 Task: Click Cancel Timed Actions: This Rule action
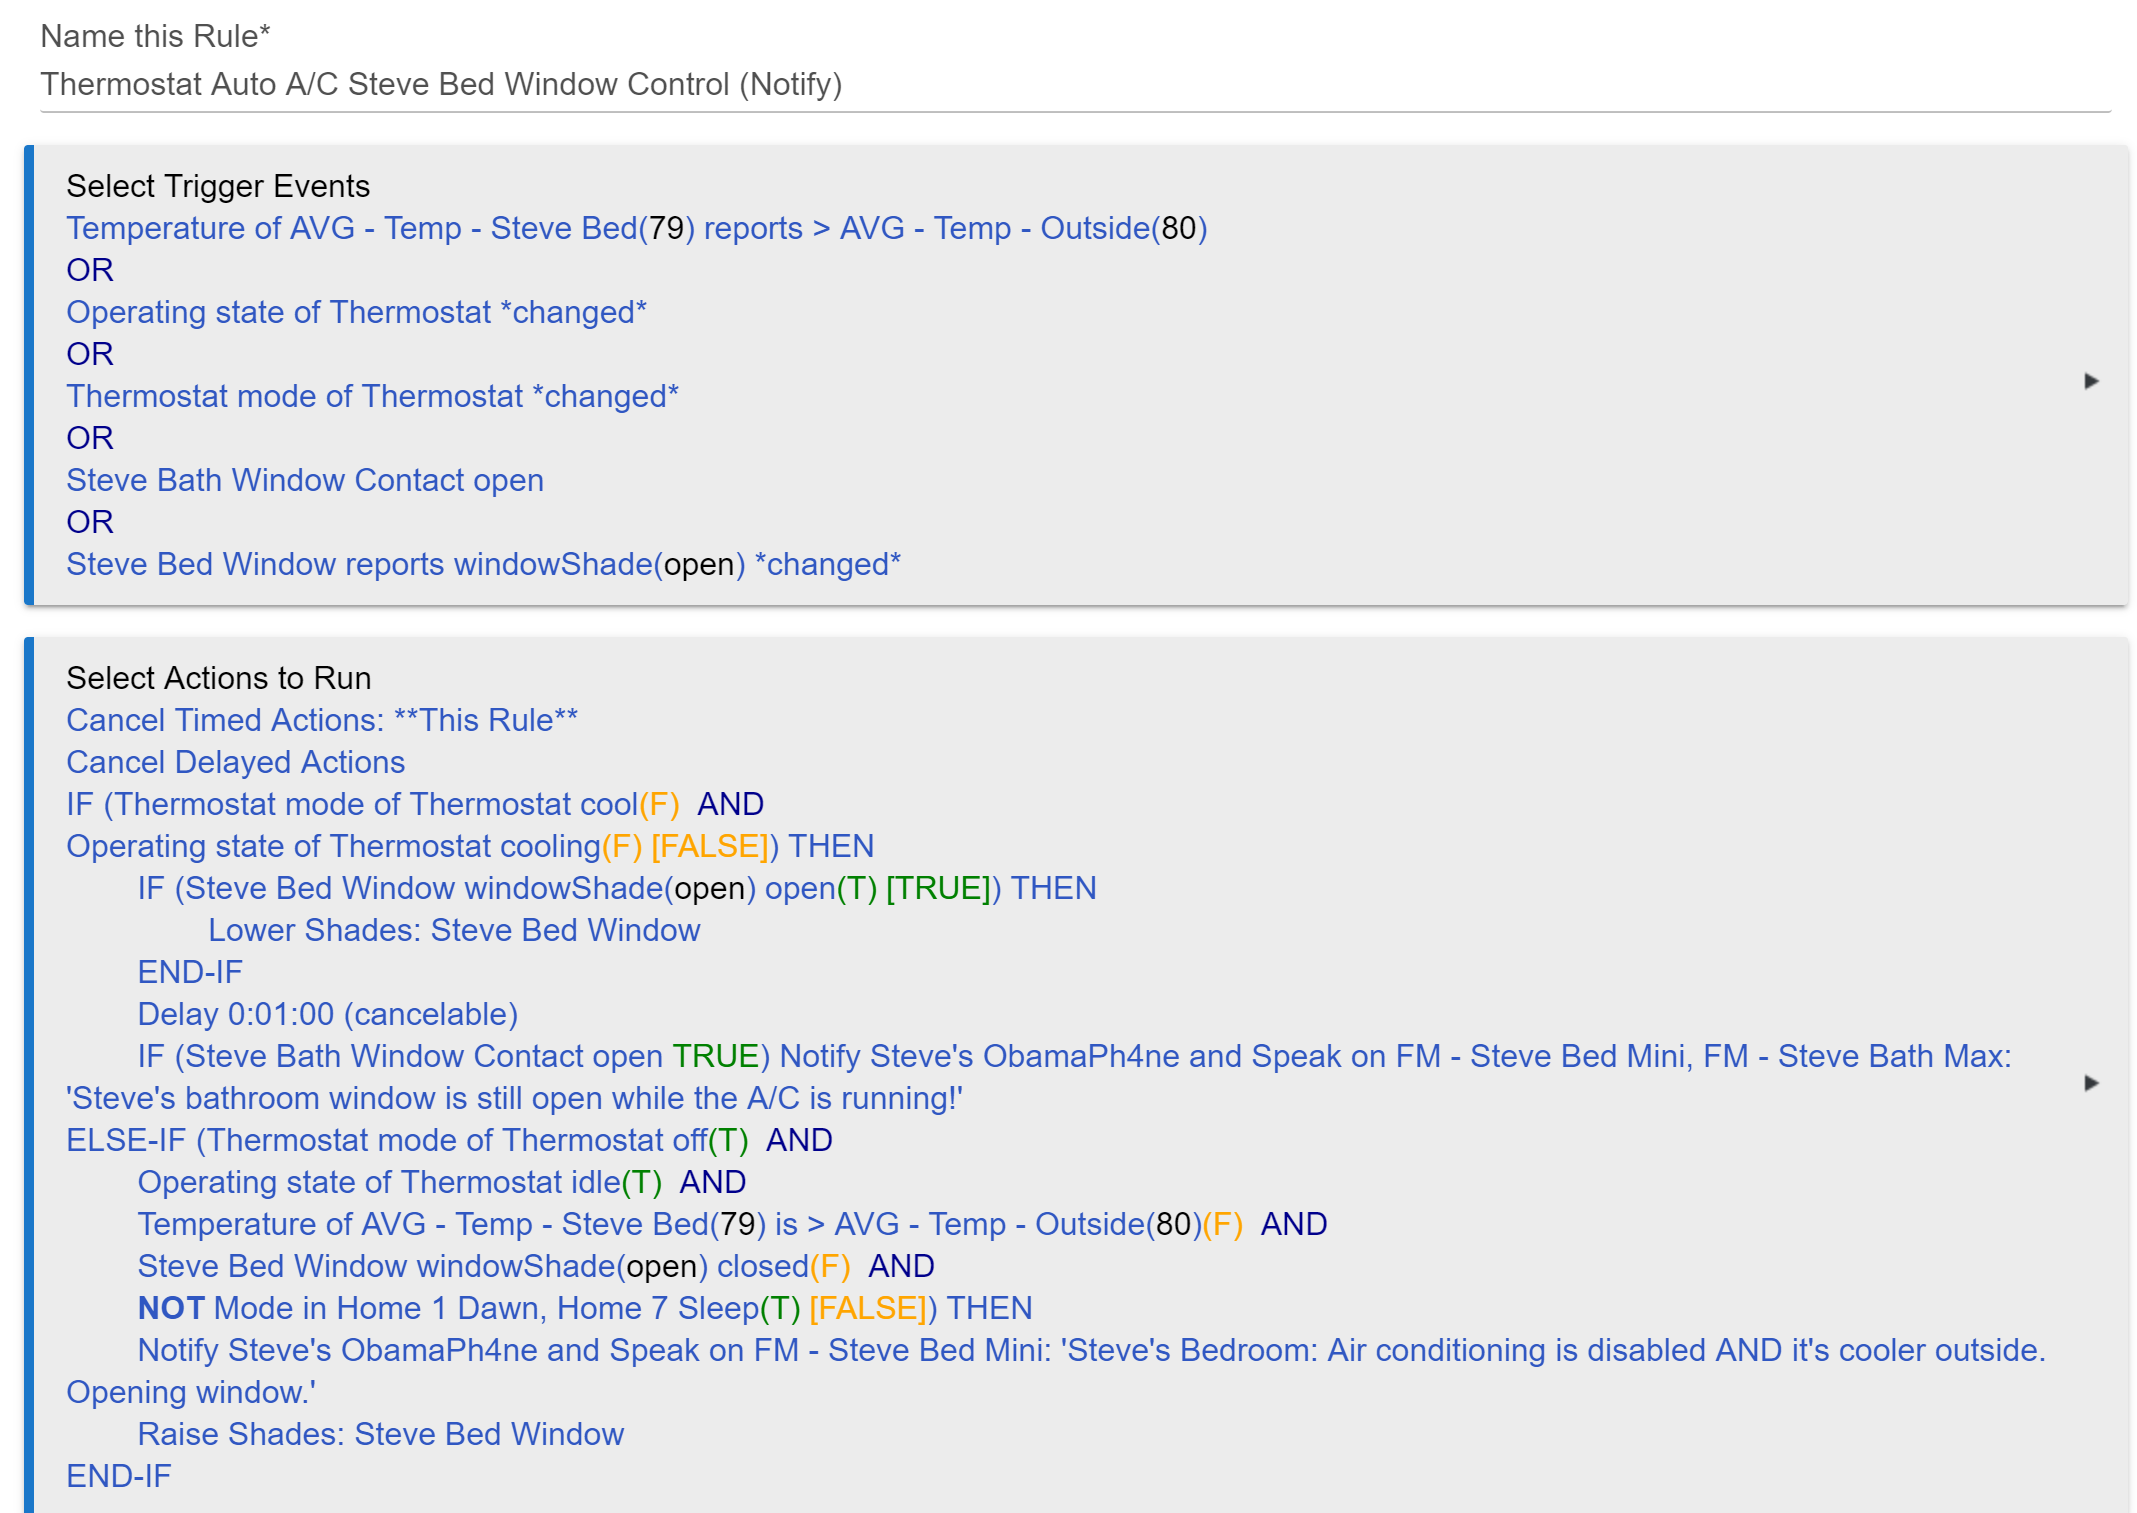321,720
